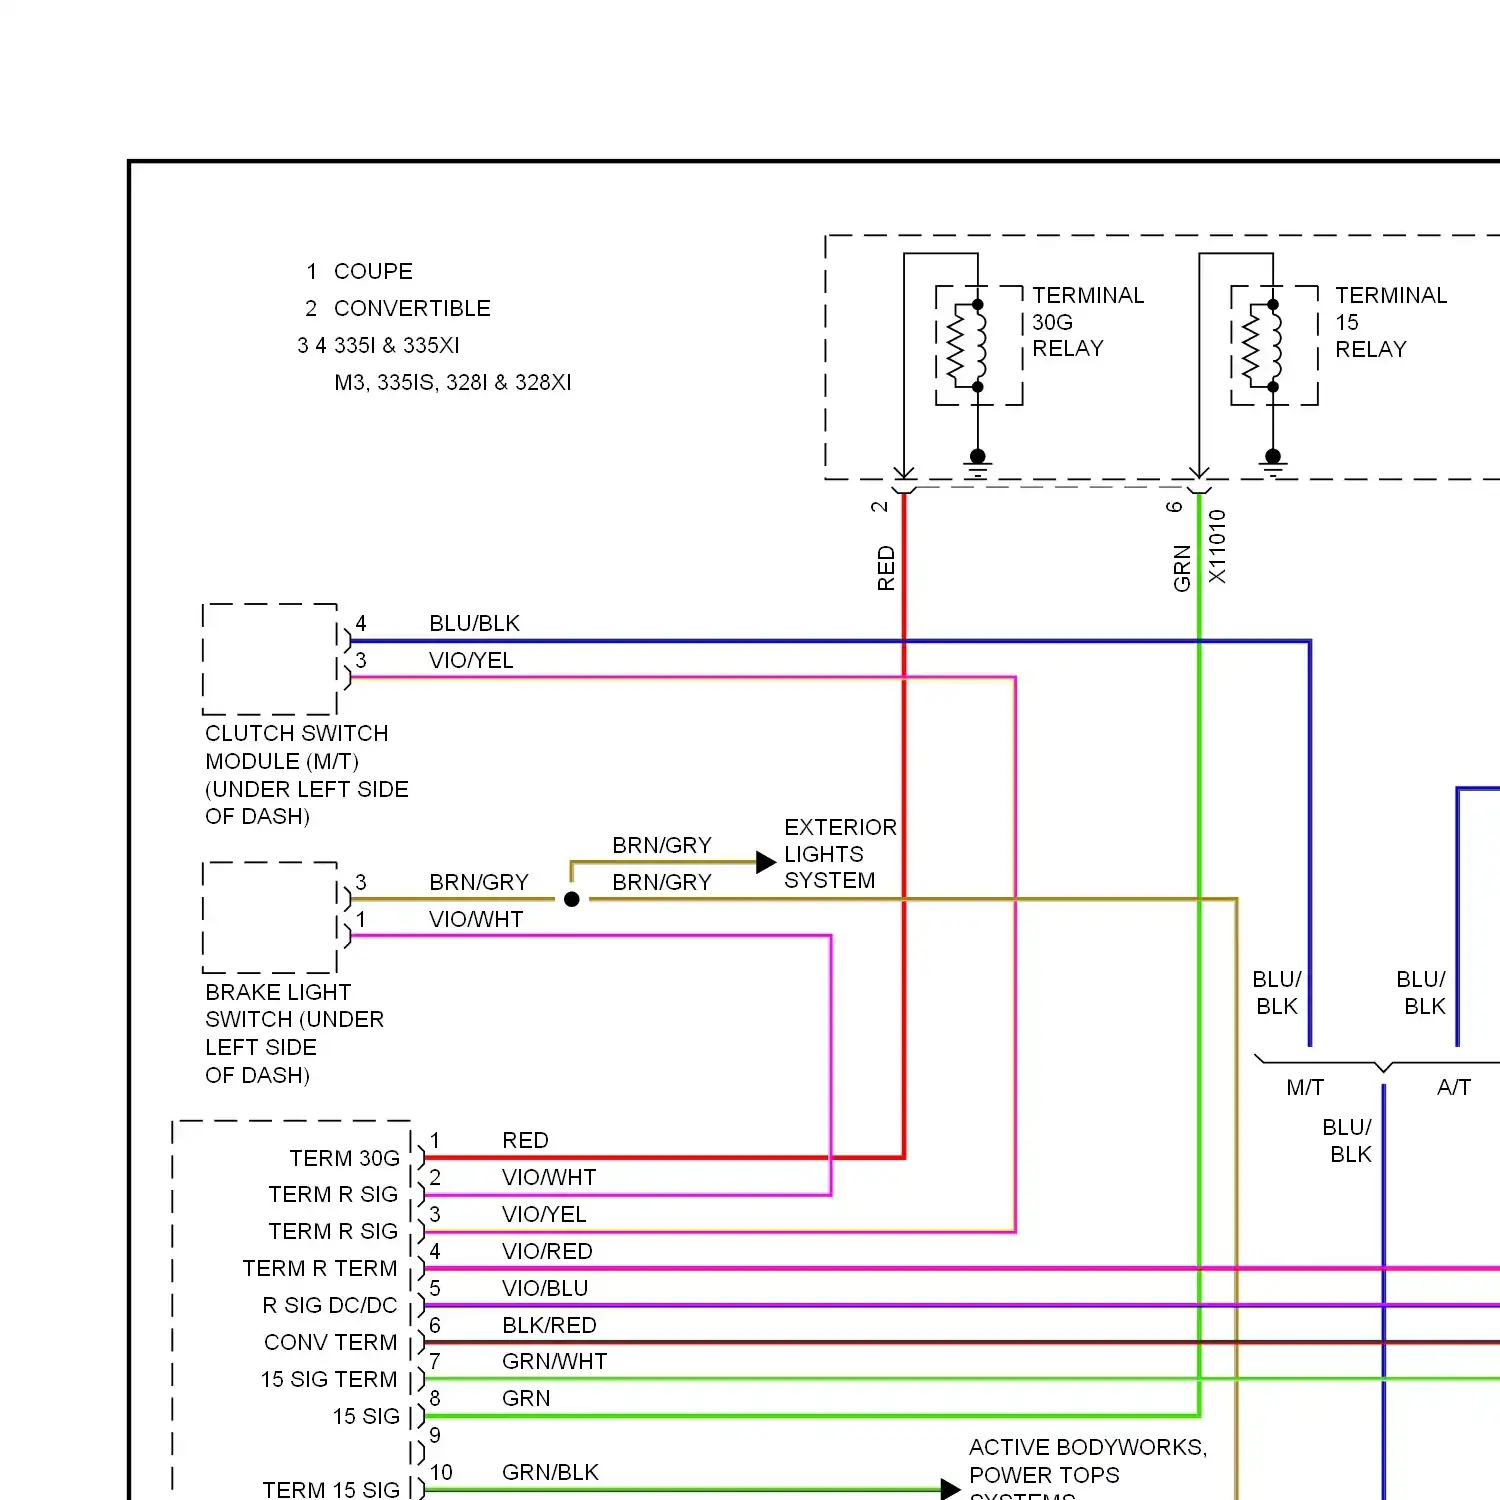1500x1500 pixels.
Task: Click the VIO/RED wire label at pin 4
Action: point(547,1251)
